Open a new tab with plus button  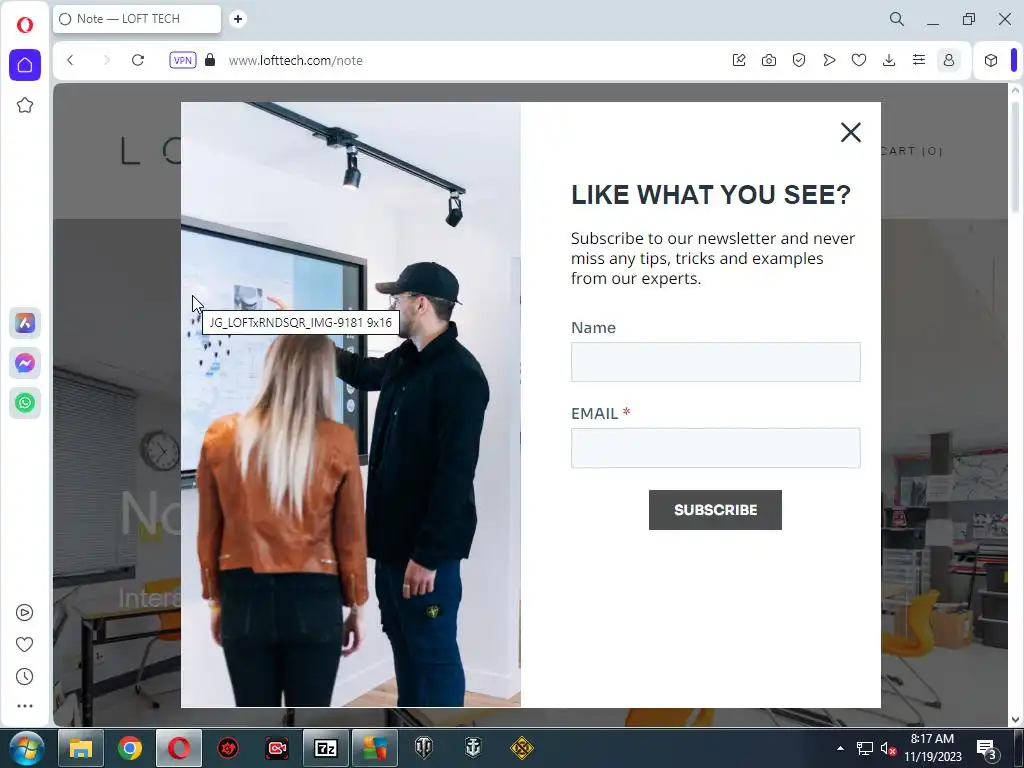click(x=238, y=19)
